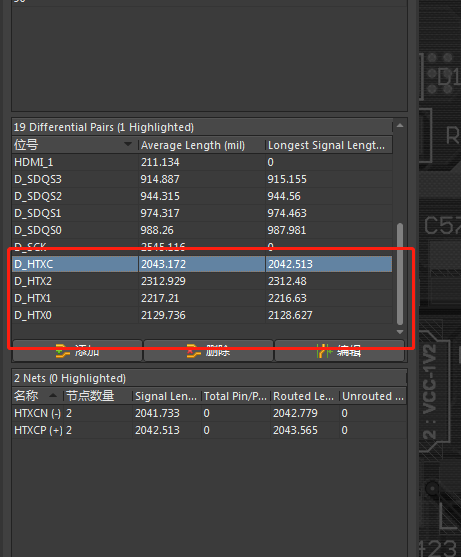The image size is (461, 557).
Task: Sort differential pairs by 位号 column arrow
Action: [128, 144]
